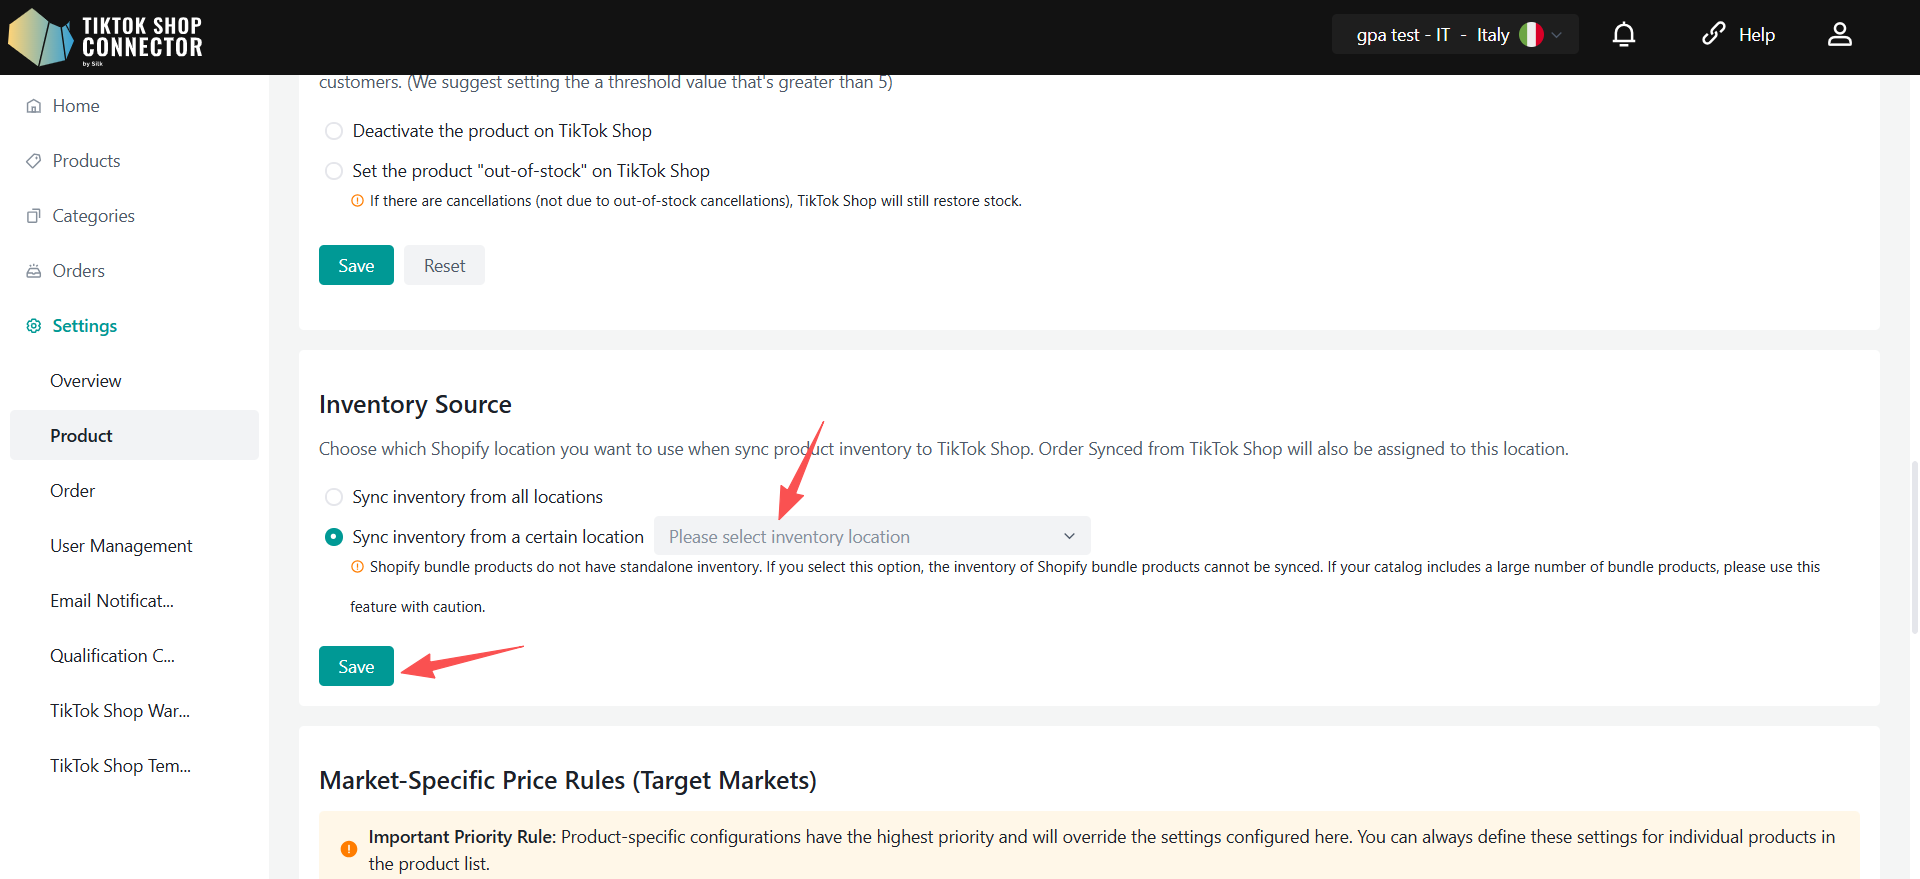
Task: Click the TikTok Shop Connector logo
Action: point(105,37)
